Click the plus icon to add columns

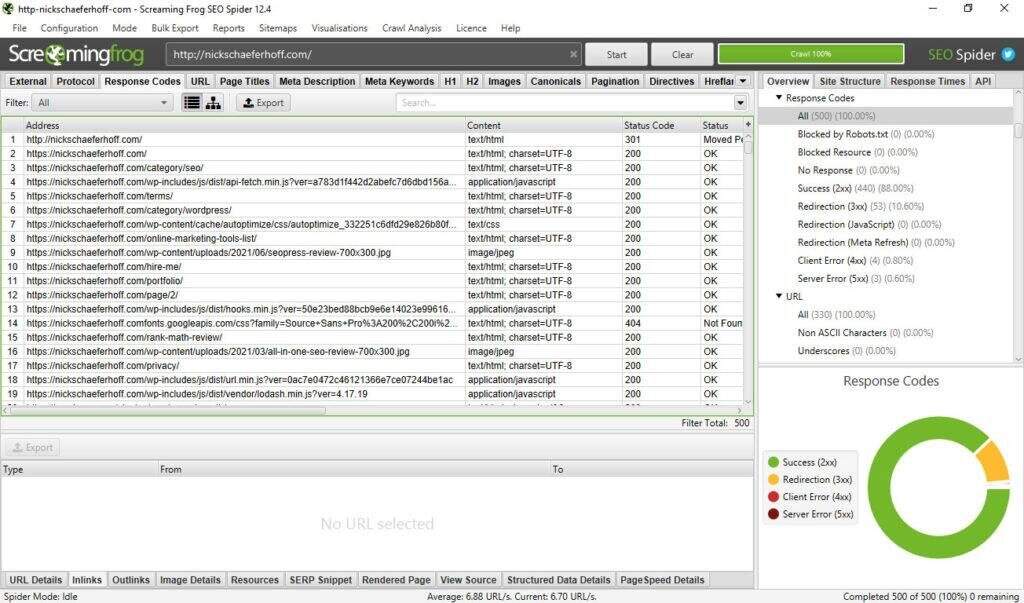coord(748,125)
